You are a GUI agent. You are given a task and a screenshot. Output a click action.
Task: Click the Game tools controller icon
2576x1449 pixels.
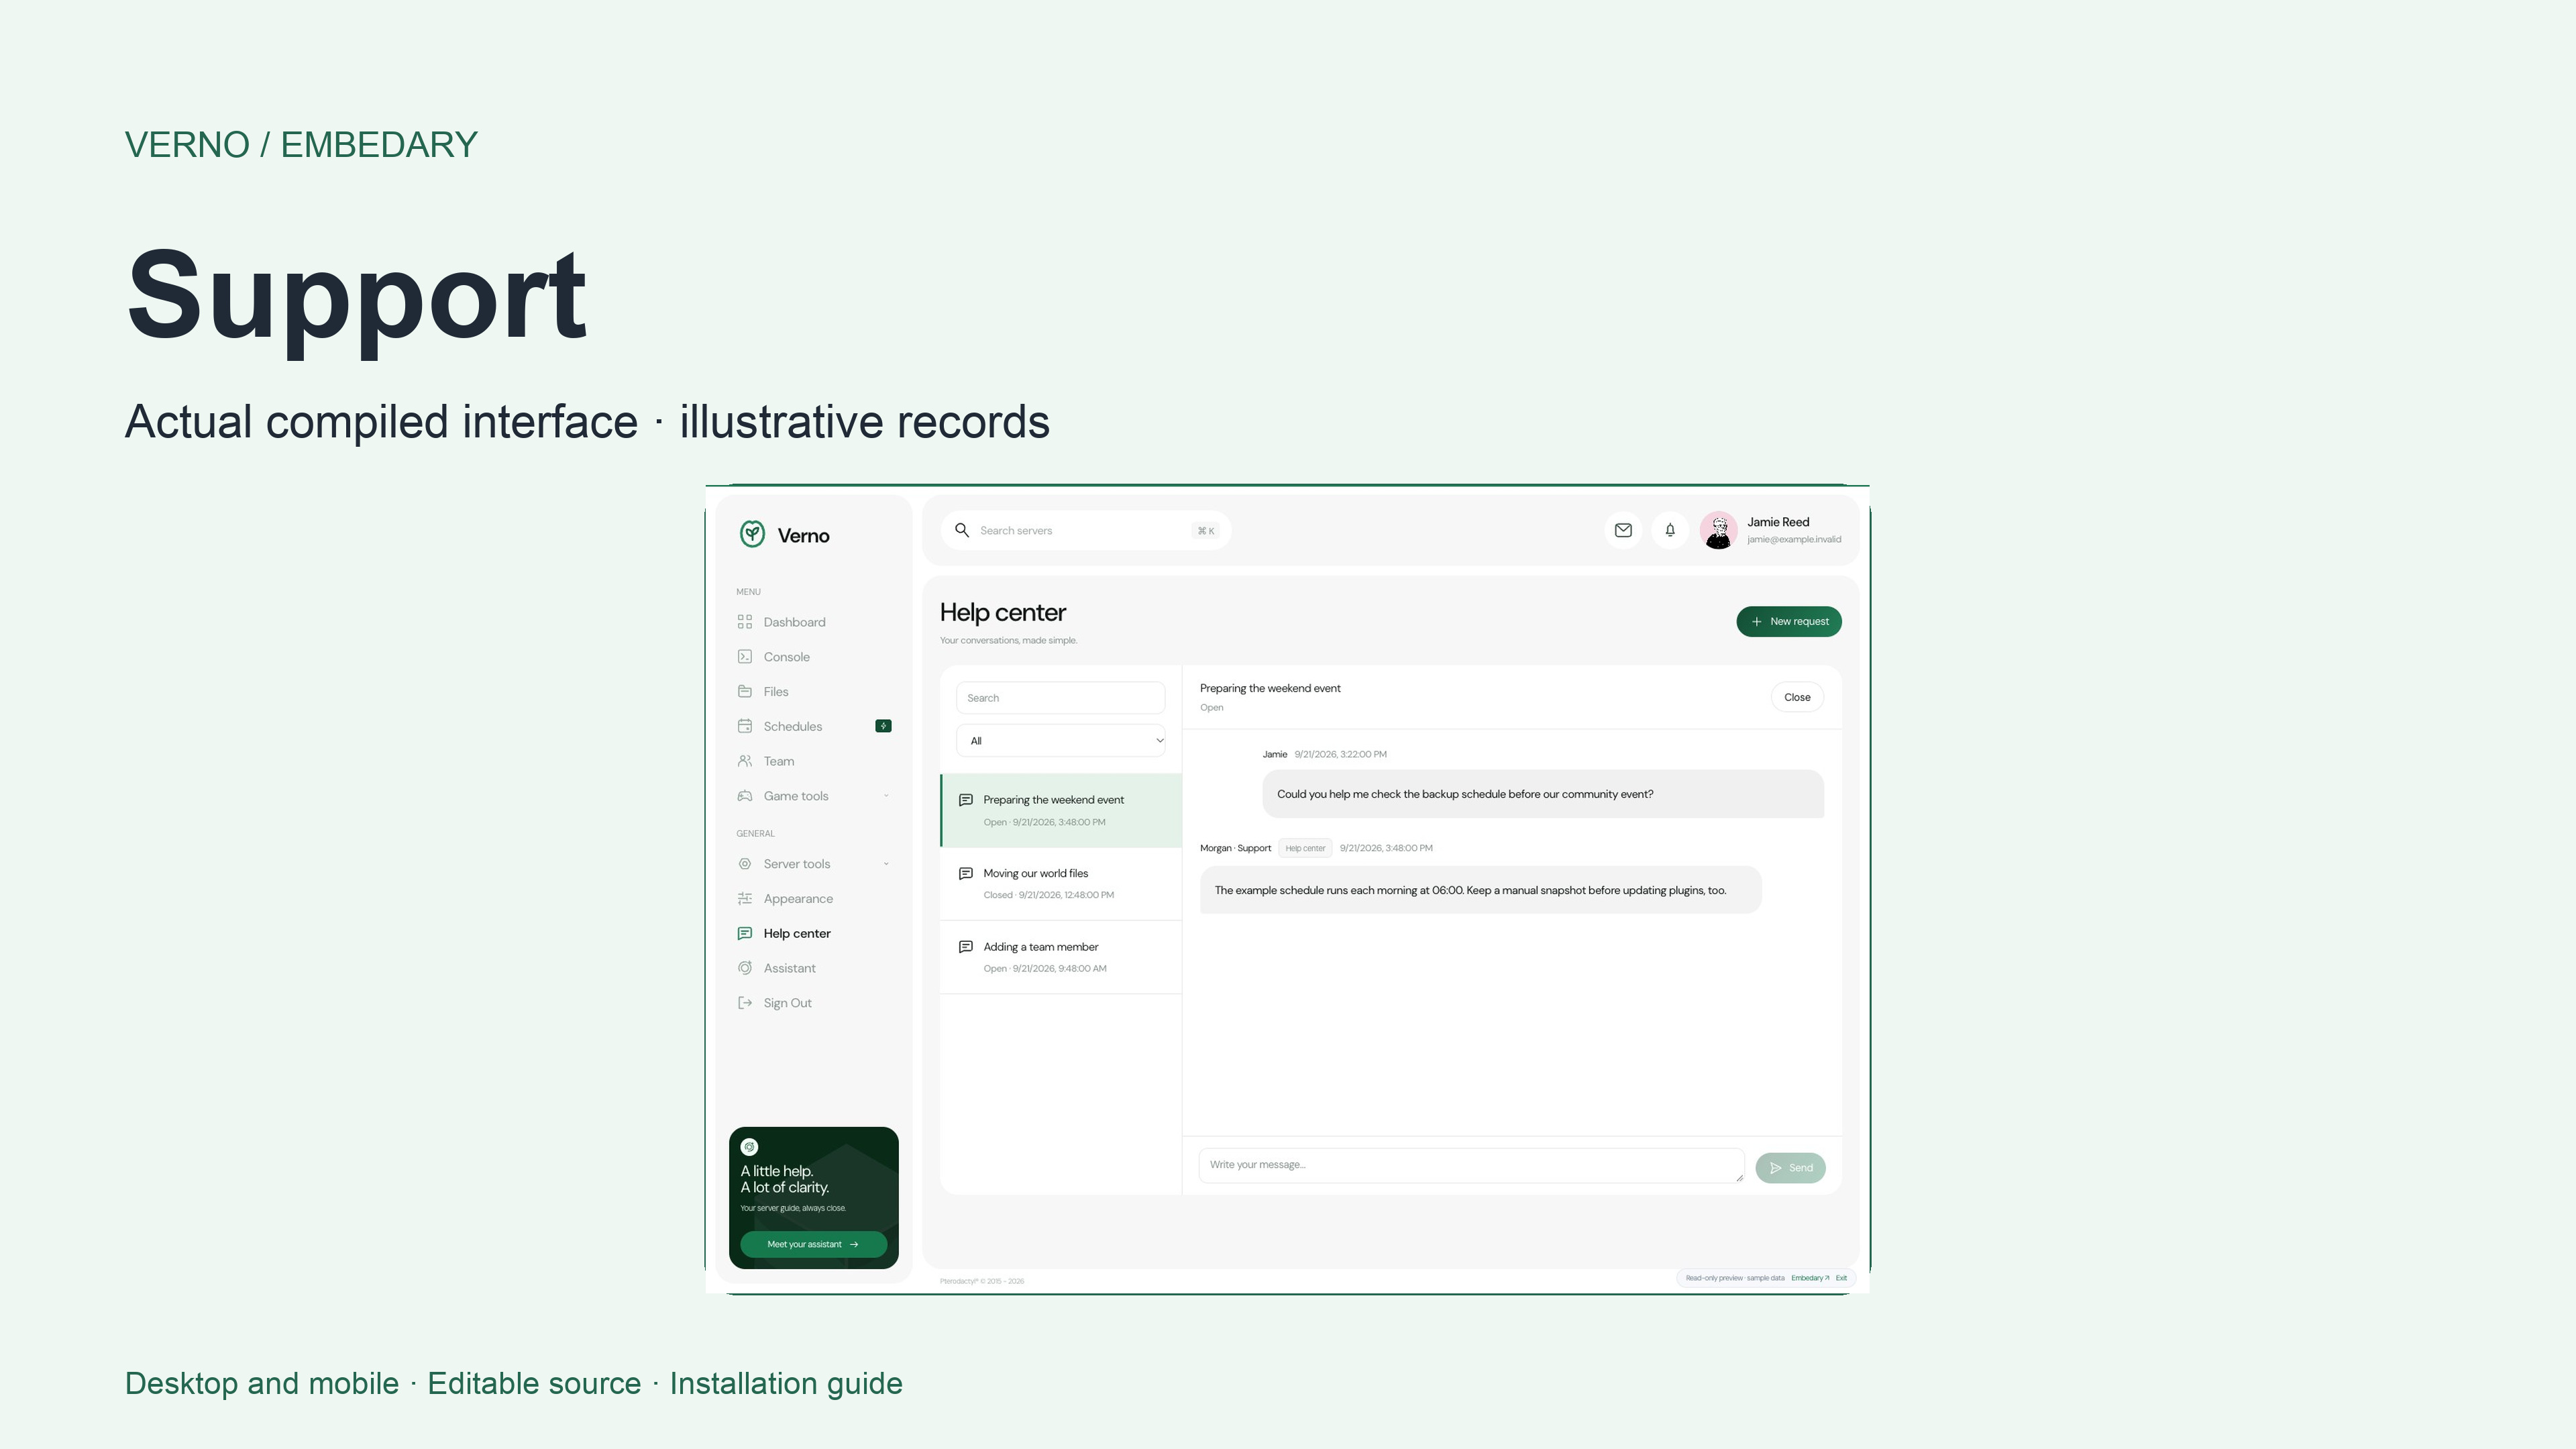click(745, 796)
